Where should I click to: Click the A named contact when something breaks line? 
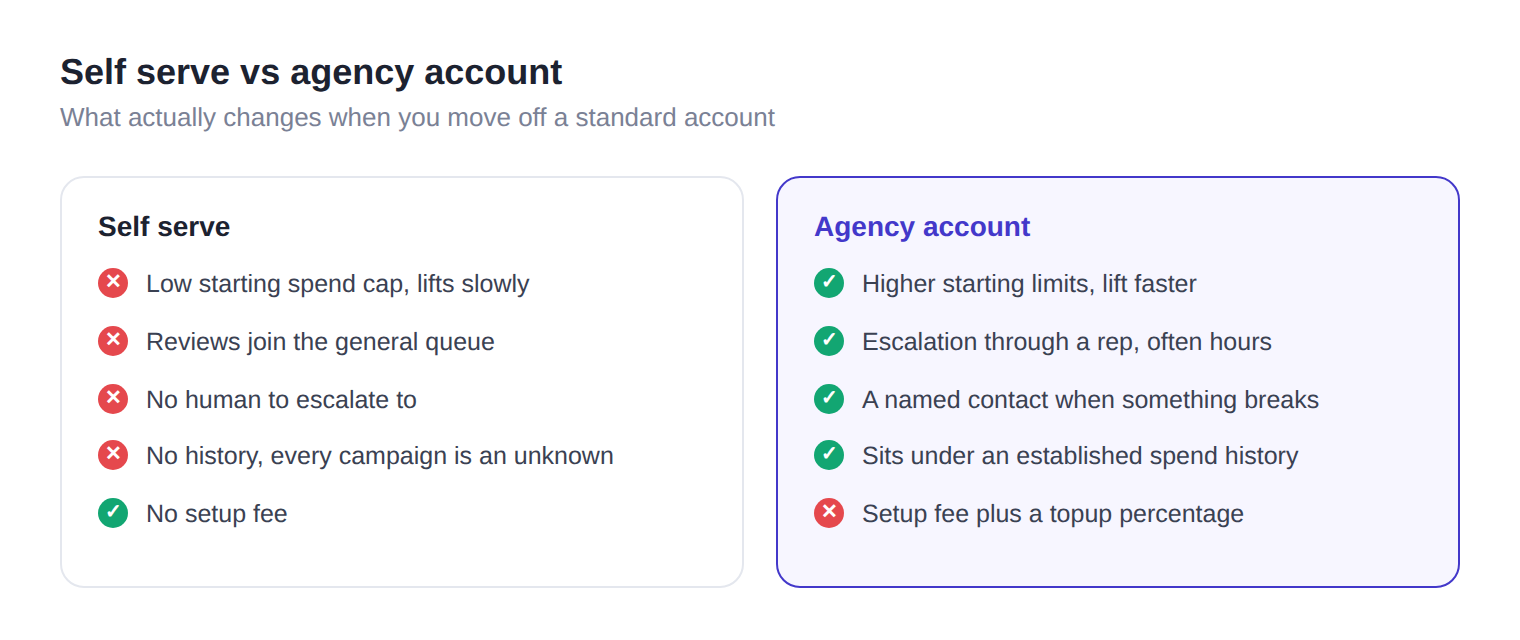coord(1090,400)
